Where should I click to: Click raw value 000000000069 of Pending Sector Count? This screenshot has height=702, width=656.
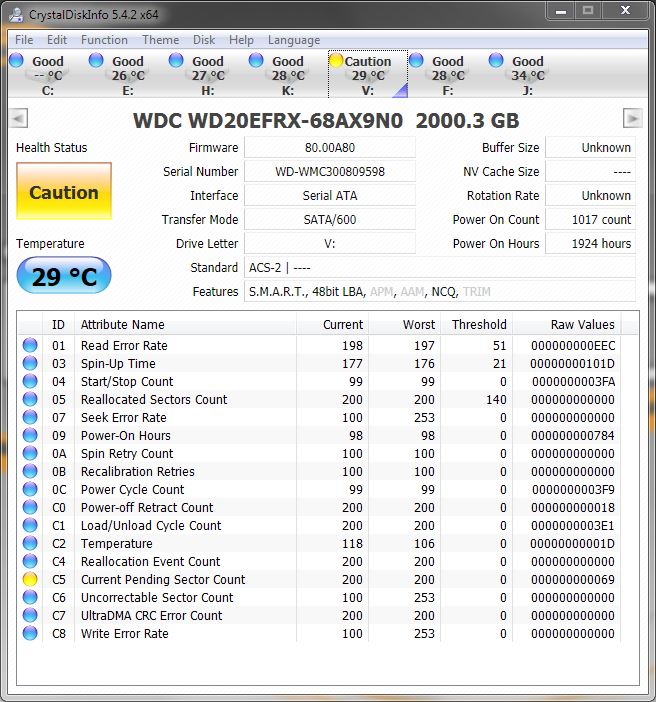click(573, 579)
